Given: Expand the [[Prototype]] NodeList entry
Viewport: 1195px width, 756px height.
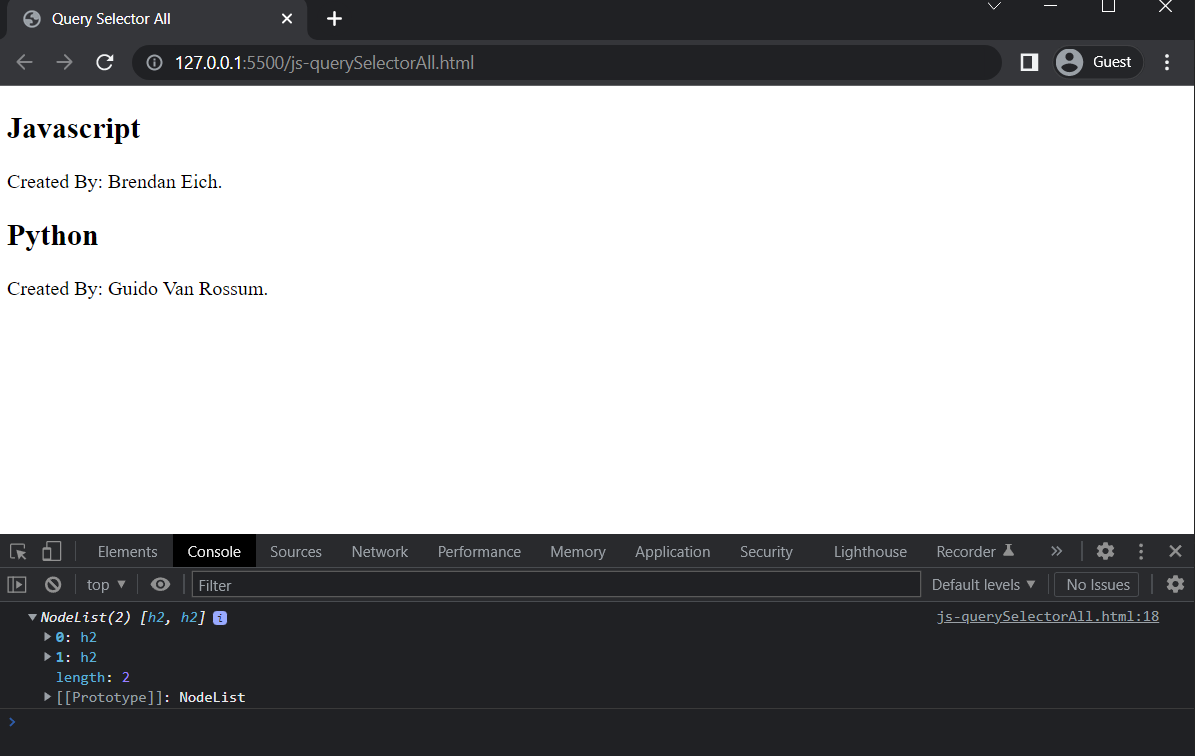Looking at the screenshot, I should [47, 697].
